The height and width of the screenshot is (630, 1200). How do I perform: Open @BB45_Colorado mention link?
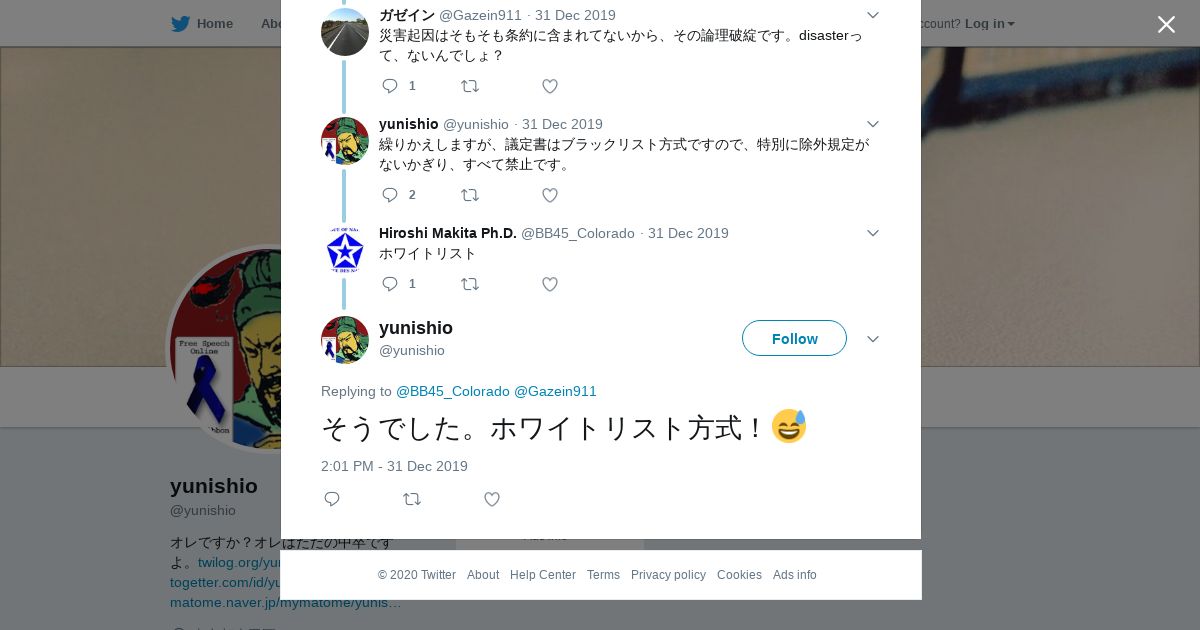[x=453, y=391]
